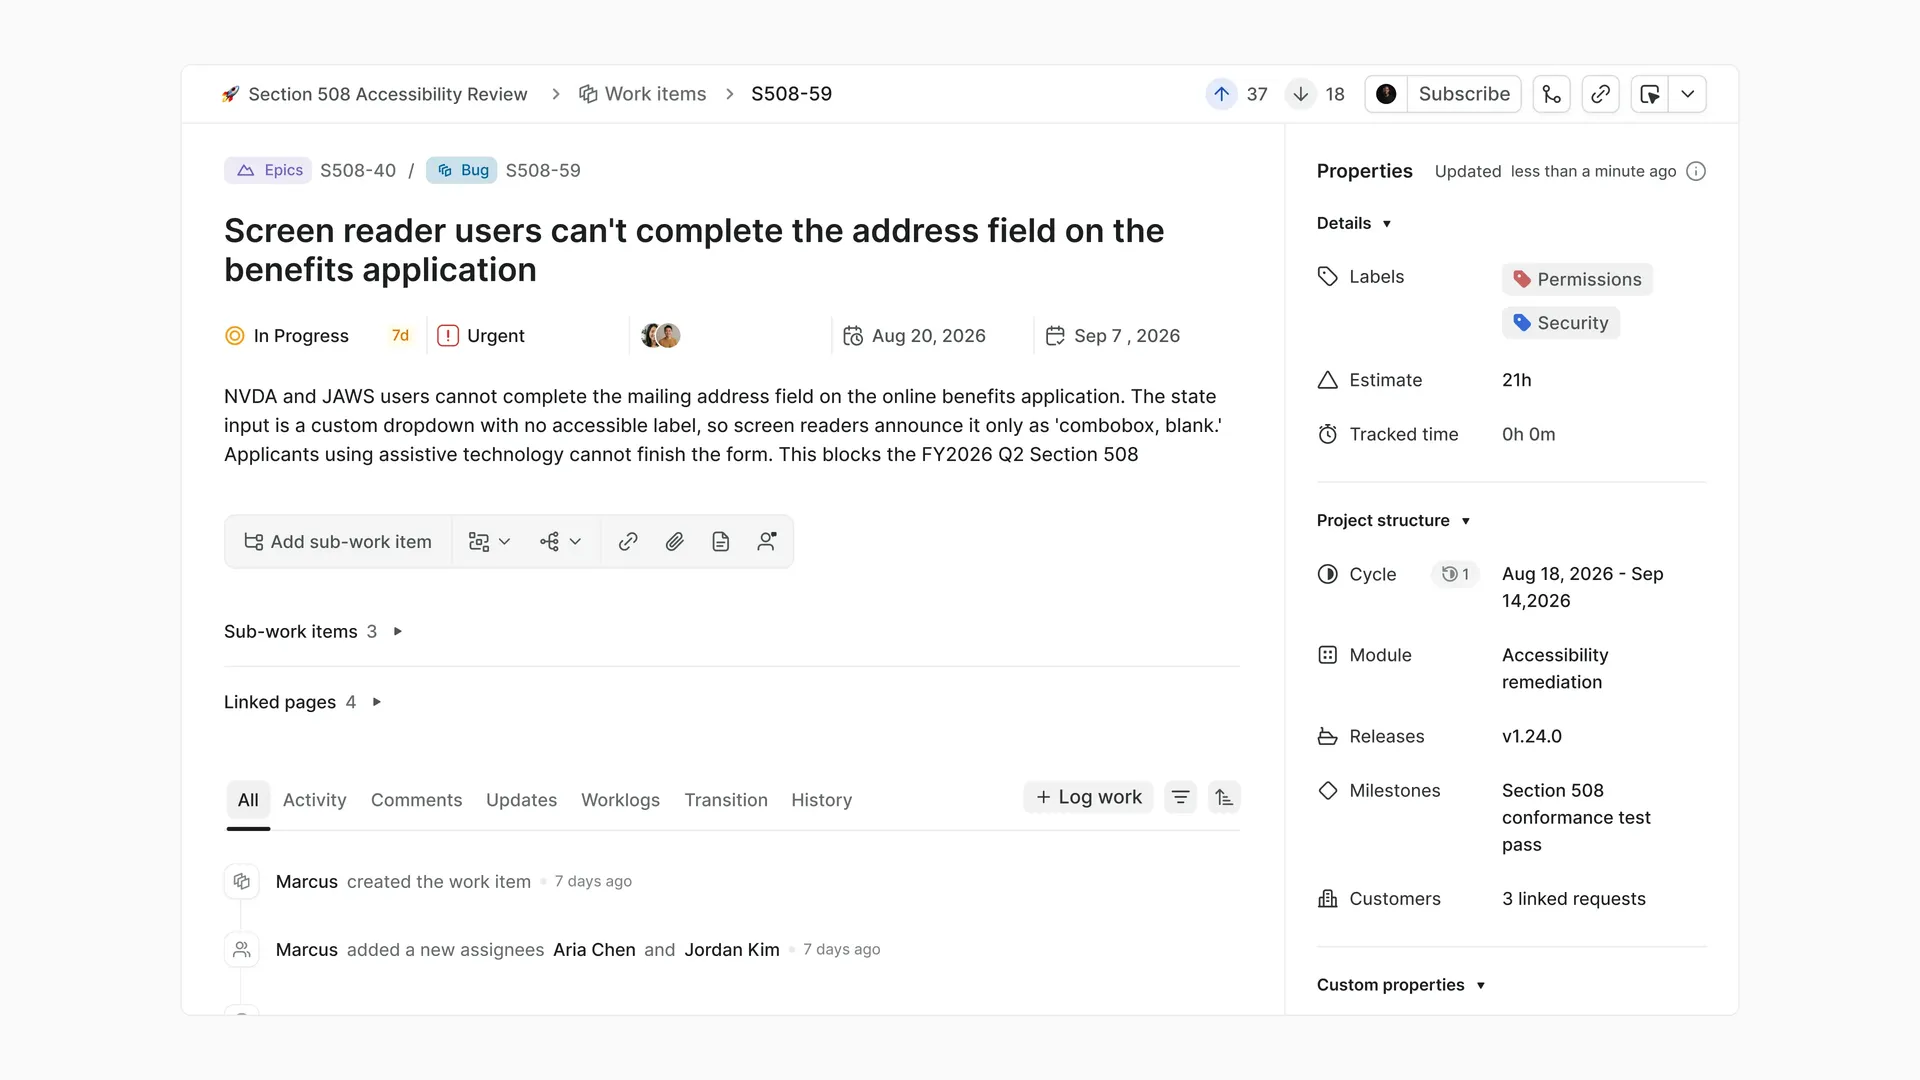Viewport: 1920px width, 1080px height.
Task: Click the Add sub-work item button
Action: tap(338, 542)
